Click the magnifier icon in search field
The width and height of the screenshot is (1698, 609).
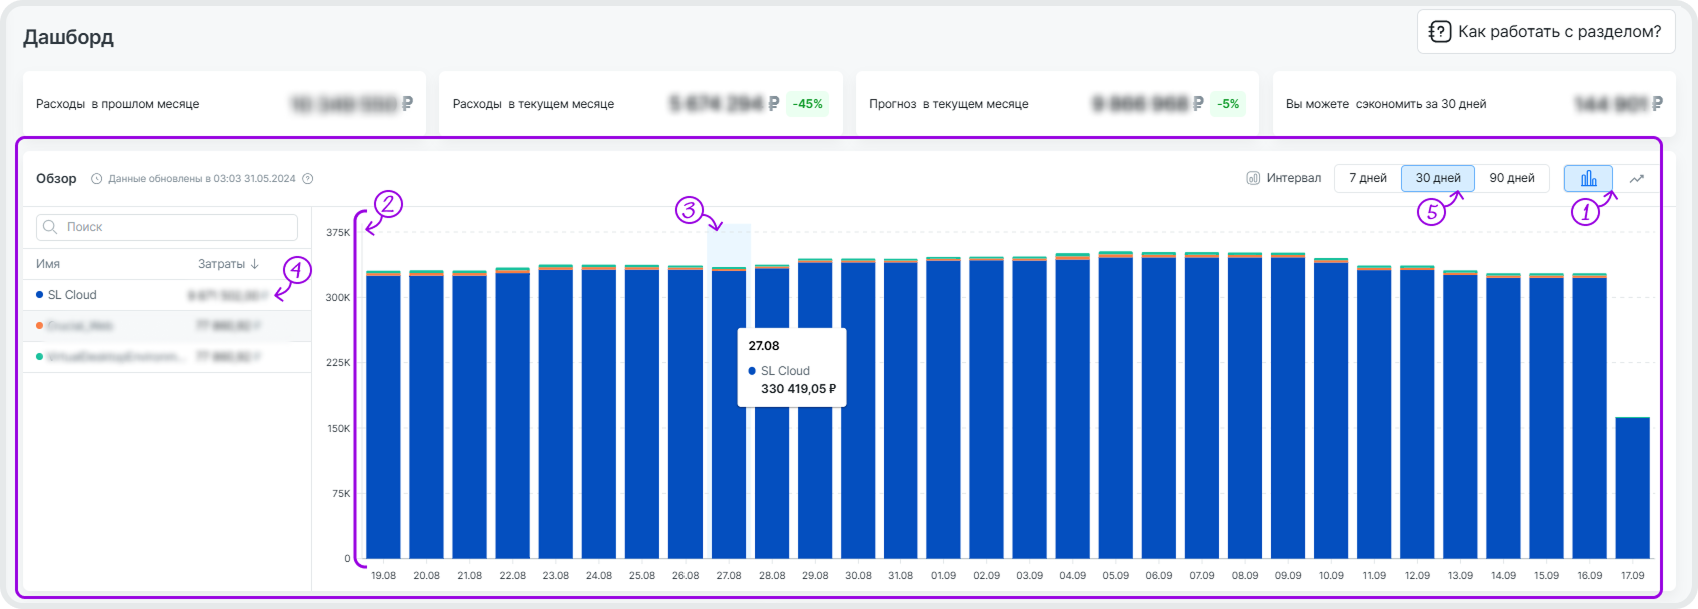tap(50, 227)
